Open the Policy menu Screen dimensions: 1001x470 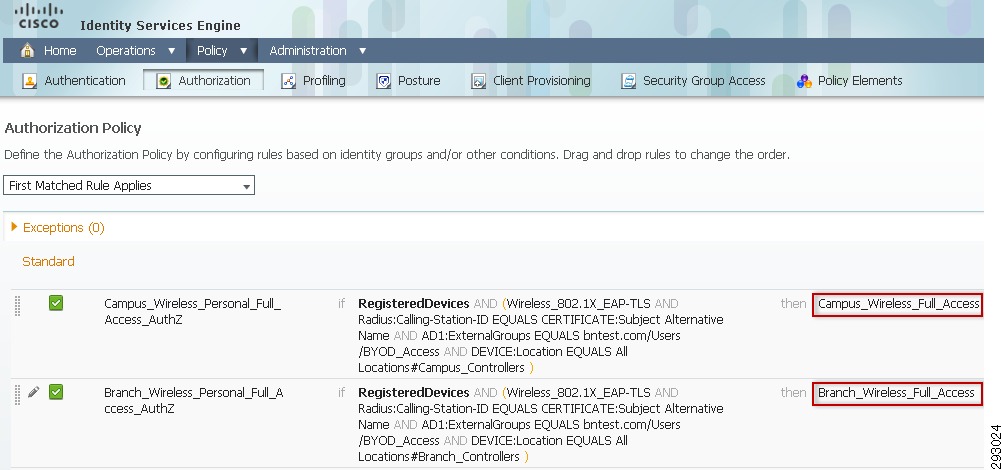(212, 50)
